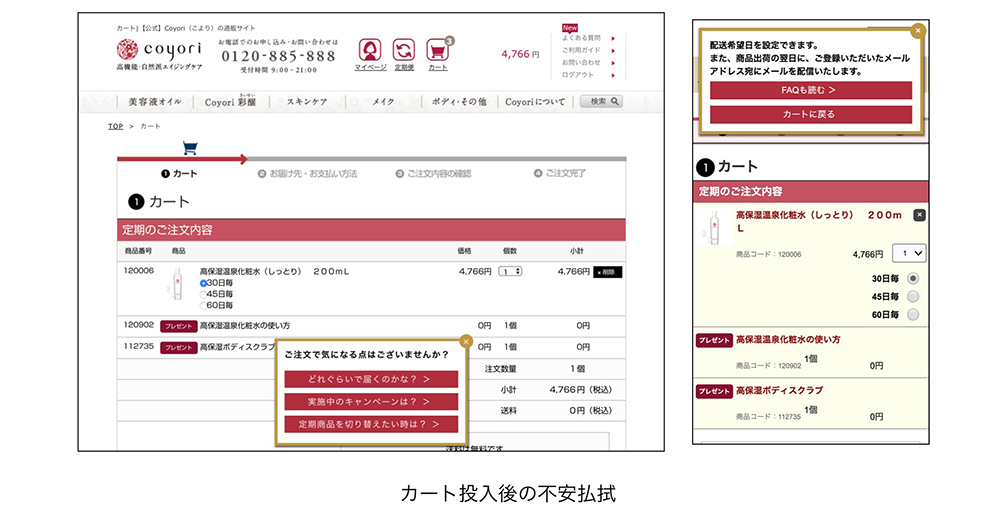Viewport: 1000px width, 522px height.
Task: Click the red arrow beside よくある質問
Action: (x=613, y=38)
